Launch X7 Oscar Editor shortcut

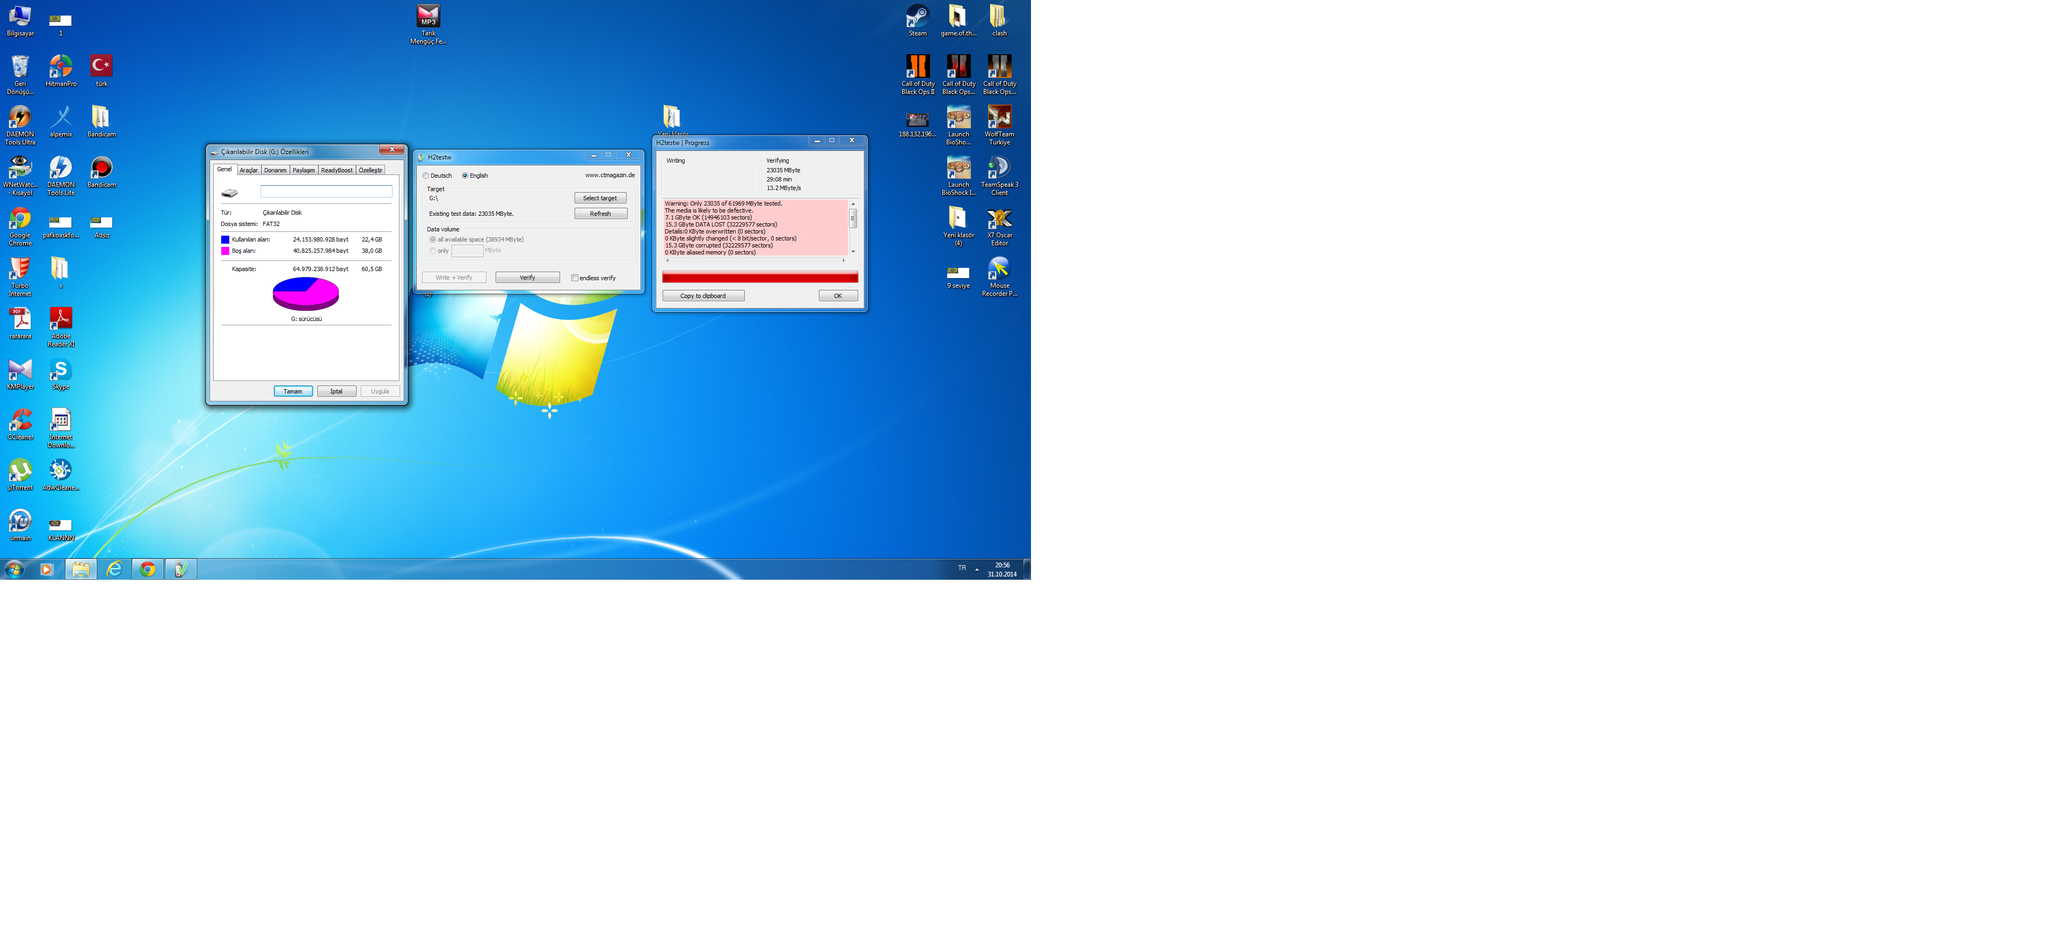pyautogui.click(x=999, y=226)
